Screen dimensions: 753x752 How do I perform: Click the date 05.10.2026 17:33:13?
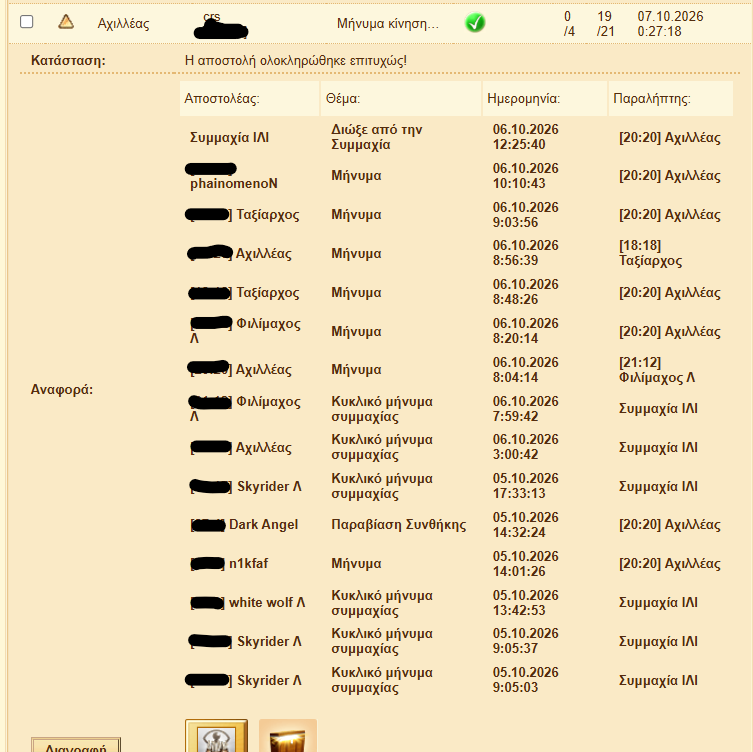coord(525,486)
